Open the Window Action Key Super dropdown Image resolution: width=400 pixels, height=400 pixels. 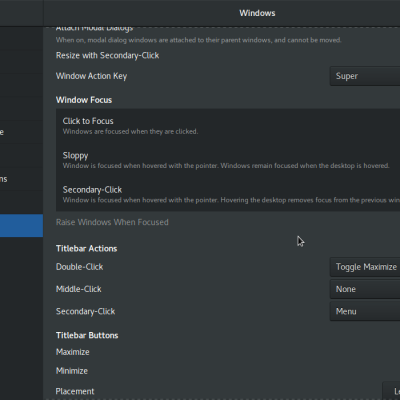pyautogui.click(x=365, y=76)
